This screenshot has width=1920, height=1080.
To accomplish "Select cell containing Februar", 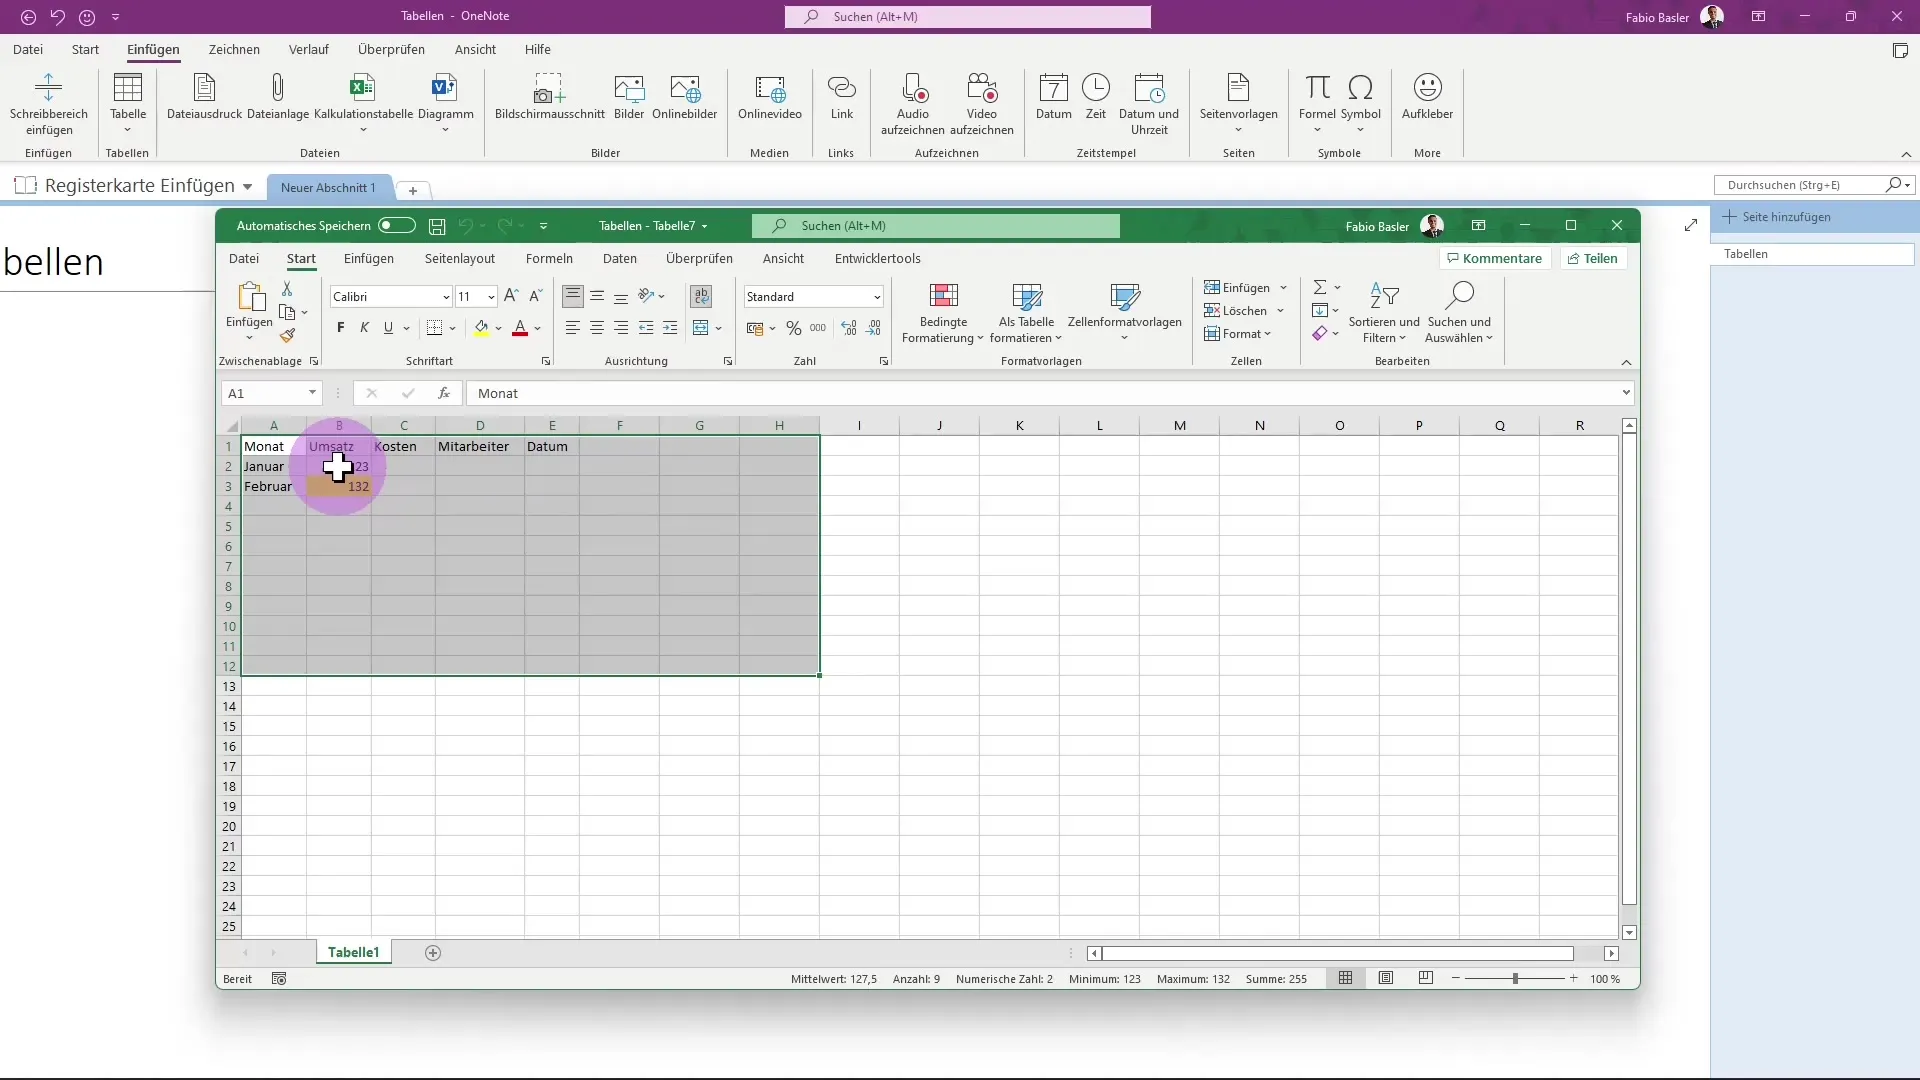I will [x=274, y=486].
